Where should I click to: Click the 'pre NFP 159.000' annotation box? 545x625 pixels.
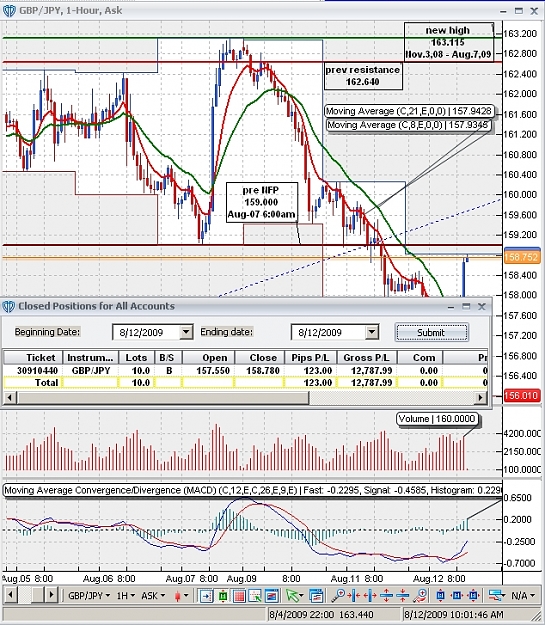click(x=262, y=202)
